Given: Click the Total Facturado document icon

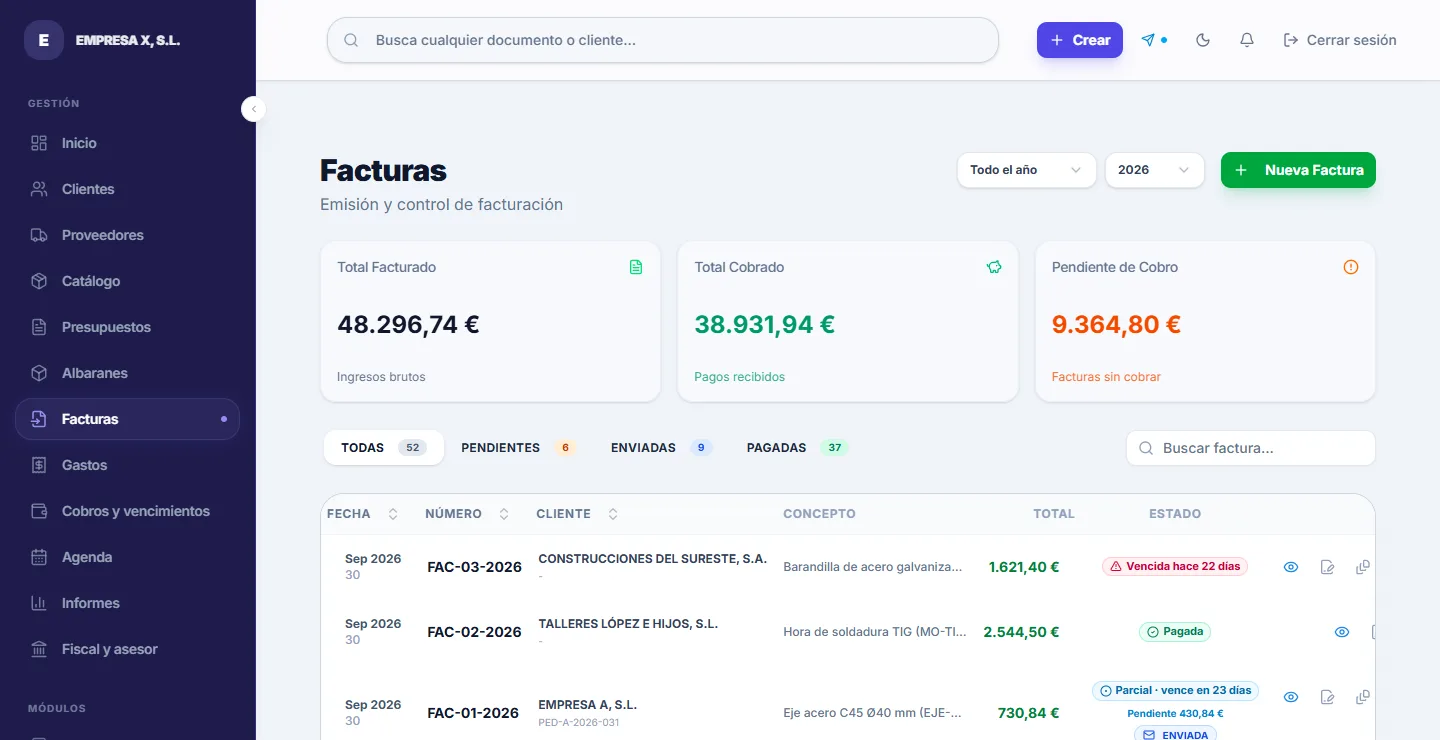Looking at the screenshot, I should (636, 267).
